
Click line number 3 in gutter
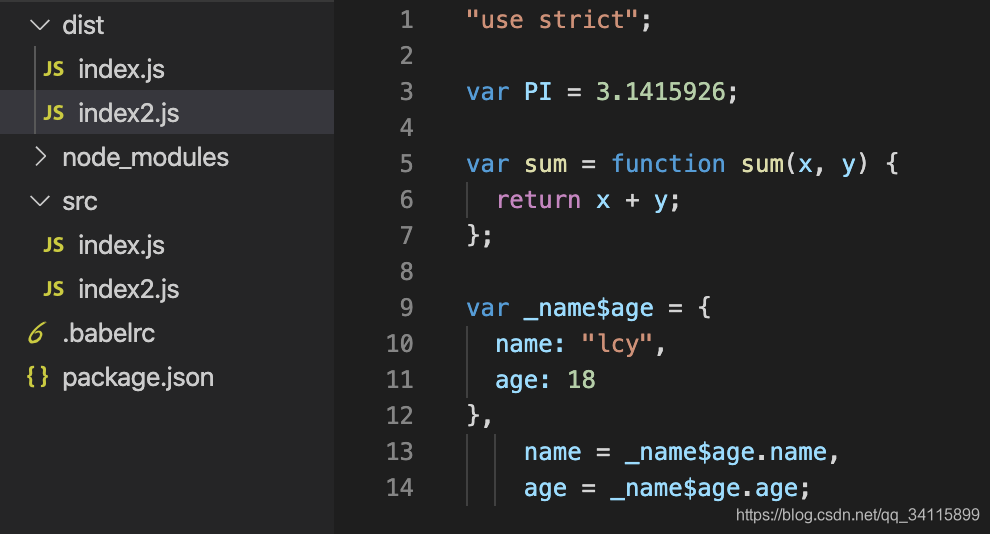[407, 92]
